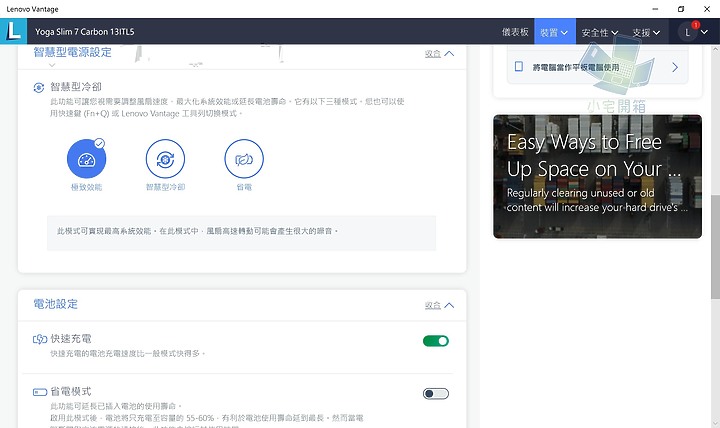
Task: Click the 智慧型電源設定 section heading
Action: 73,52
